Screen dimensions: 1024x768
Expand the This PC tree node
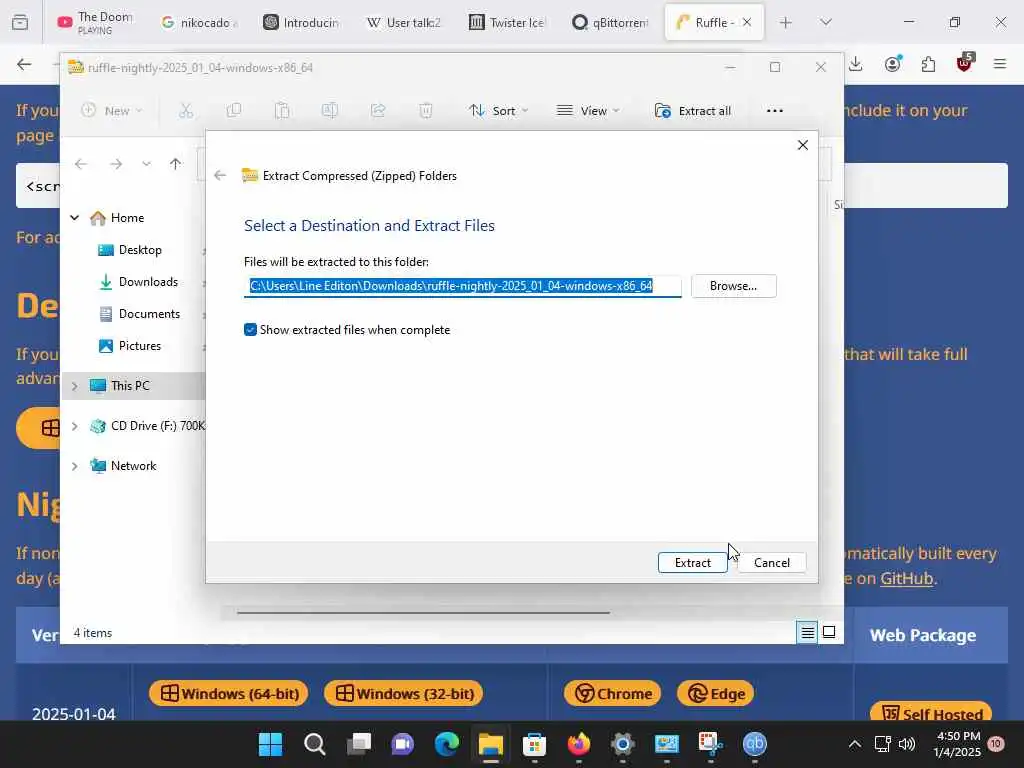(x=74, y=386)
